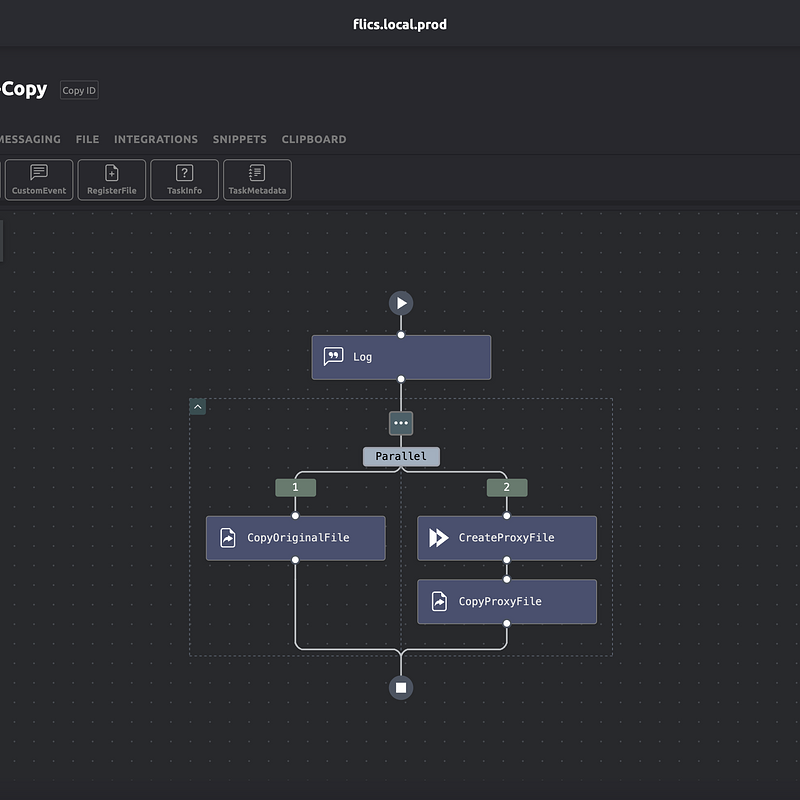Click the CustomEvent toolbar icon

pyautogui.click(x=39, y=179)
